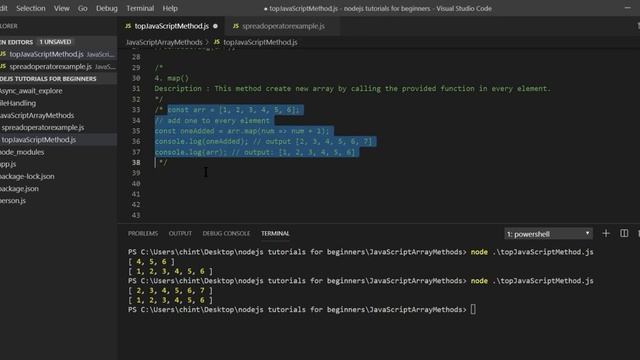Create a new terminal with plus icon

pos(606,233)
